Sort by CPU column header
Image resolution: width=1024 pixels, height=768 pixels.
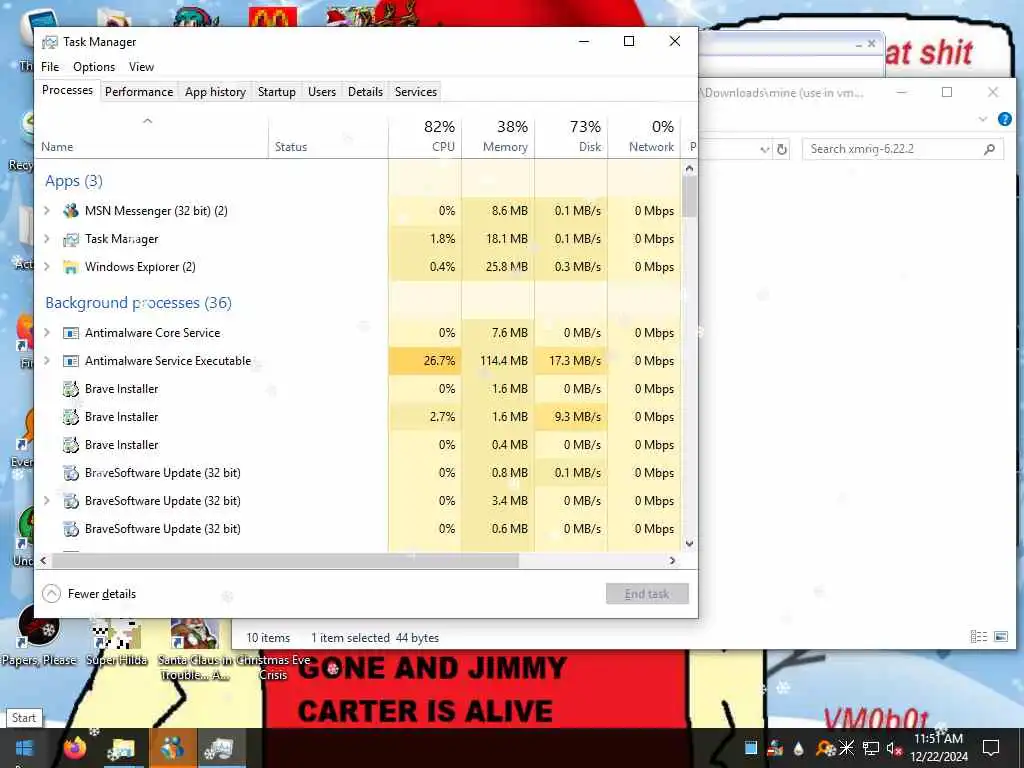pos(425,136)
